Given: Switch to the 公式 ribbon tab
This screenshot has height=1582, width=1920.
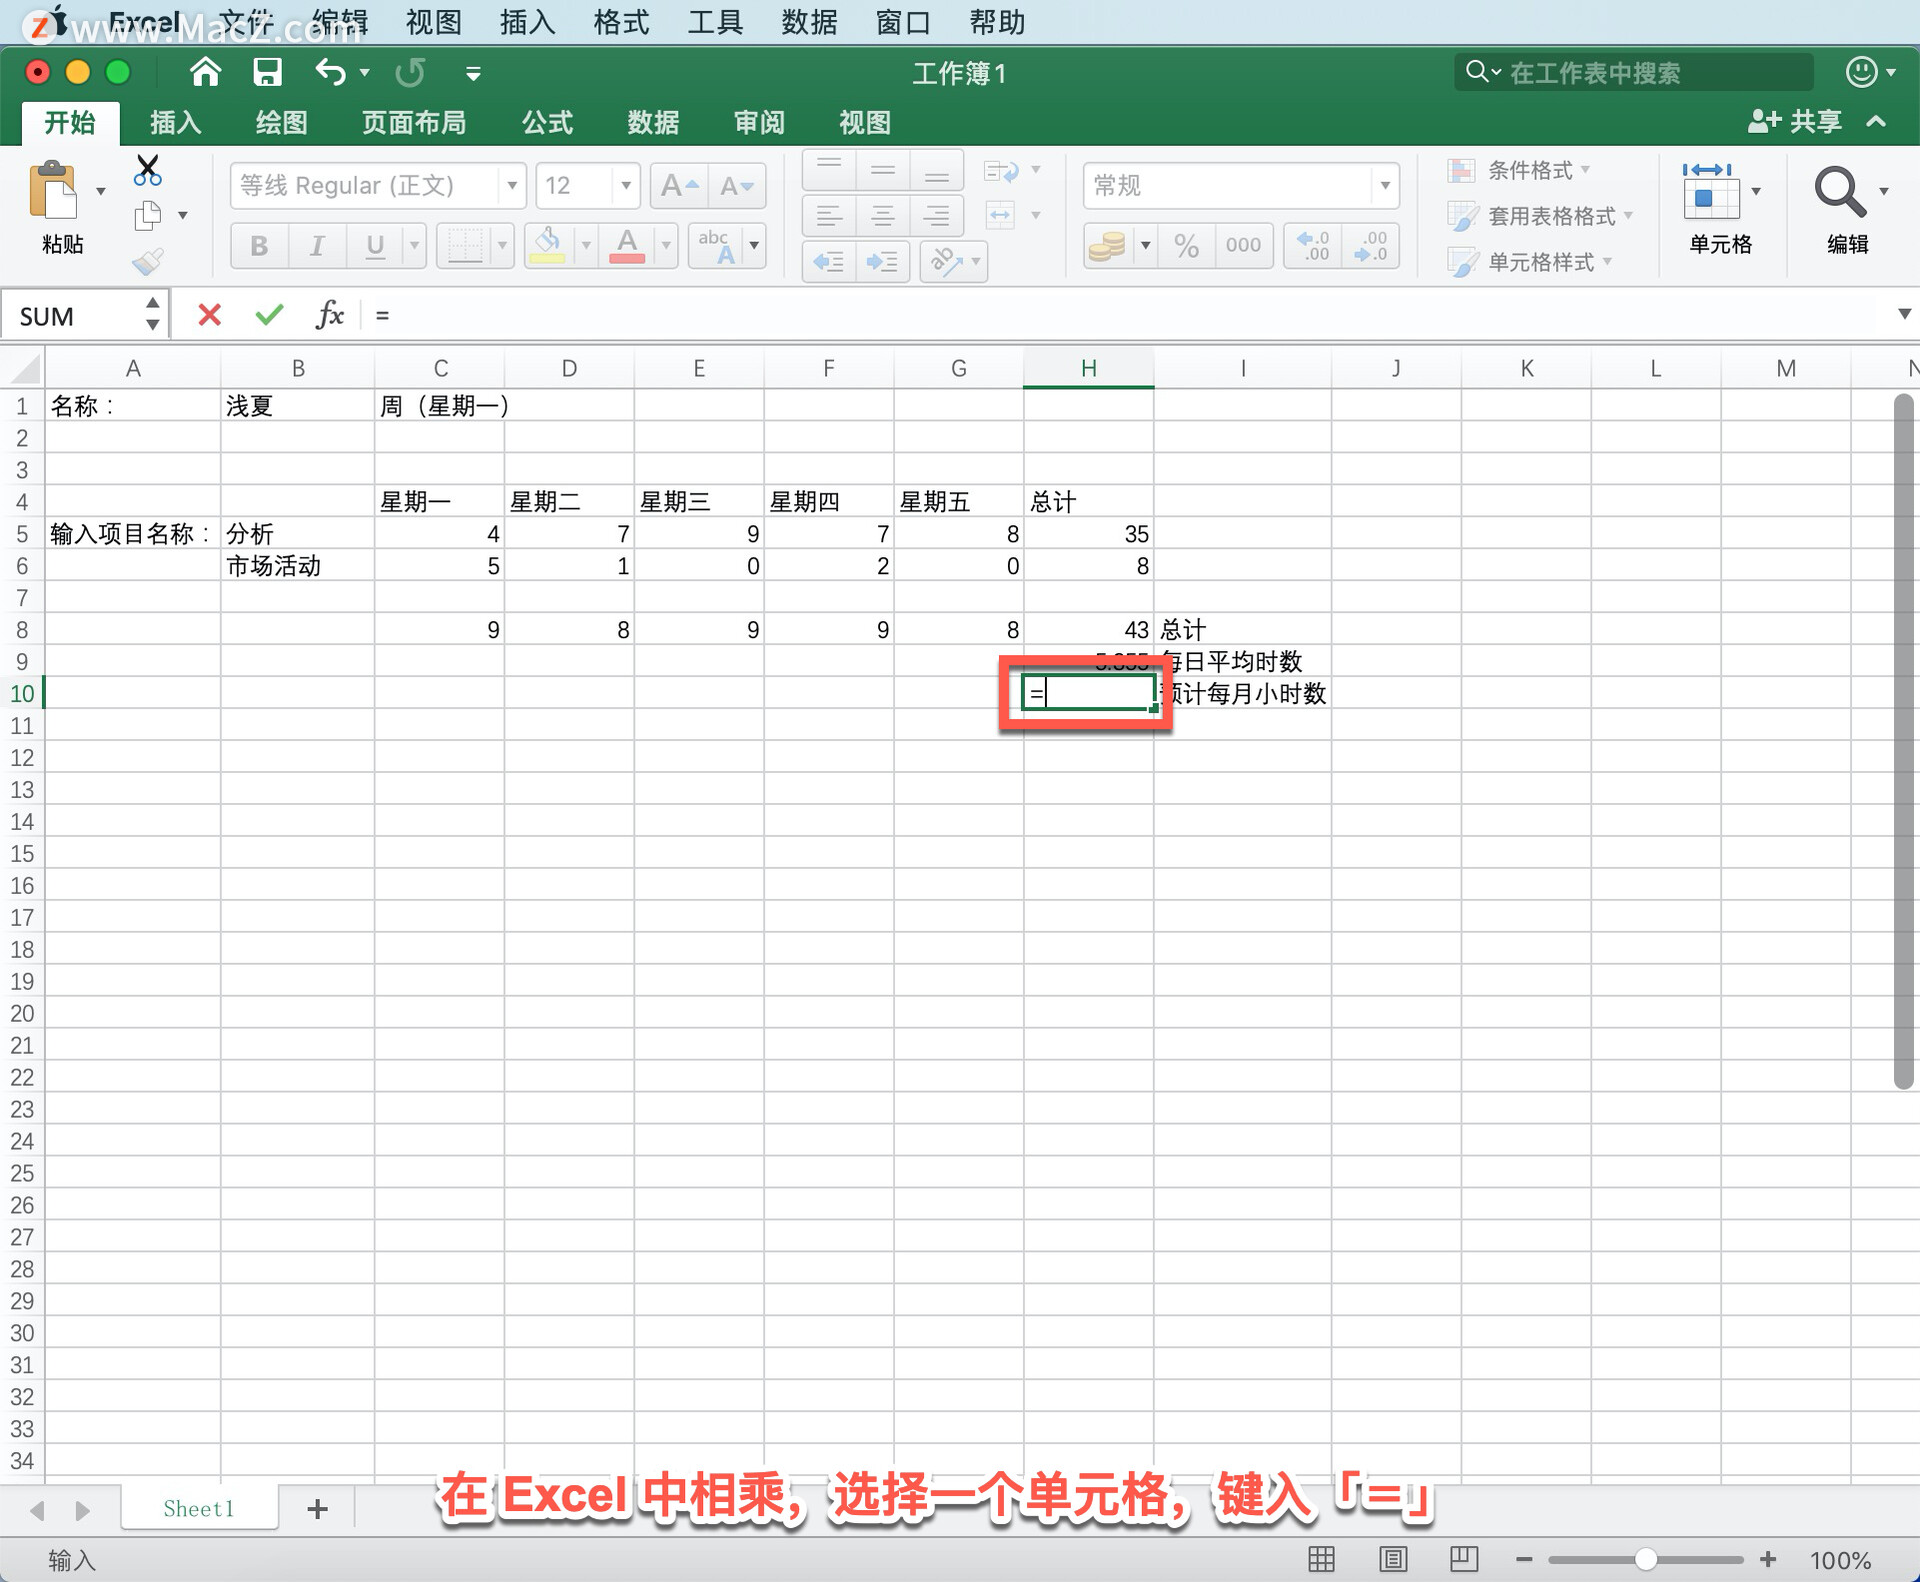Looking at the screenshot, I should click(547, 122).
